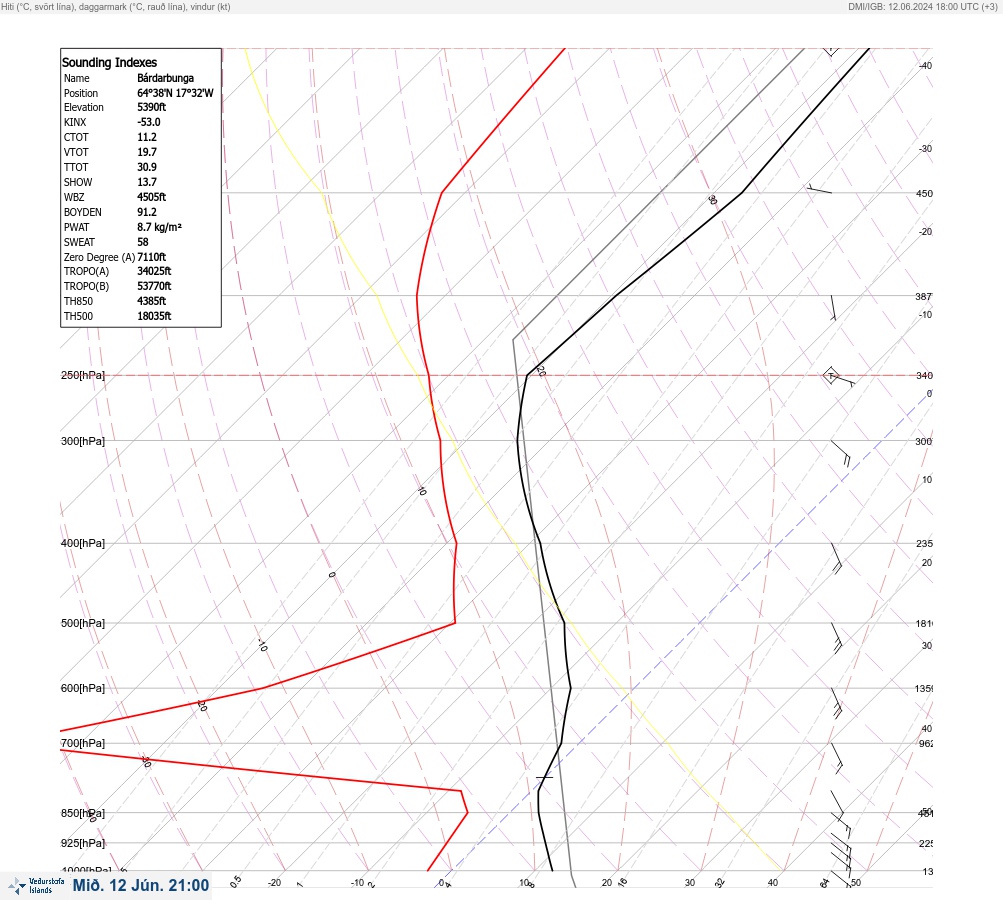Click the '400[hPa]' pressure label
This screenshot has height=900, width=1003.
pyautogui.click(x=83, y=543)
